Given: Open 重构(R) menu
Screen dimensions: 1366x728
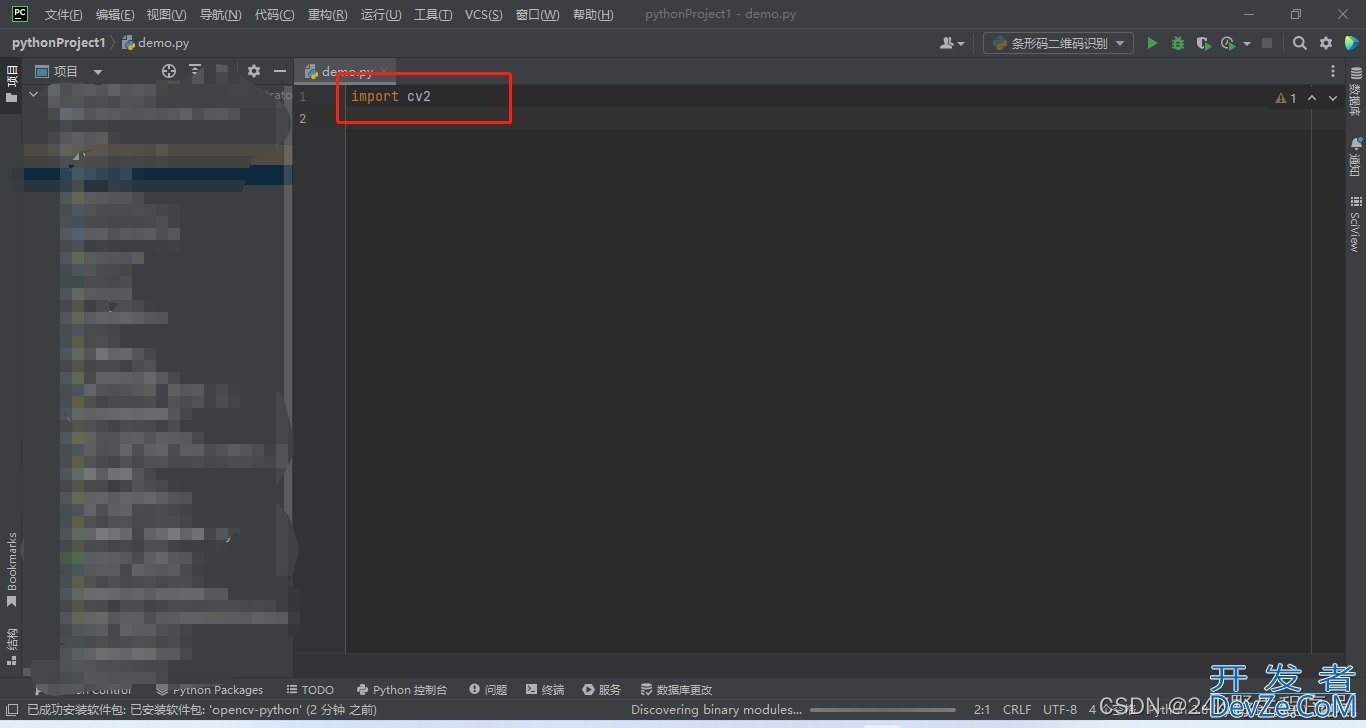Looking at the screenshot, I should 328,15.
